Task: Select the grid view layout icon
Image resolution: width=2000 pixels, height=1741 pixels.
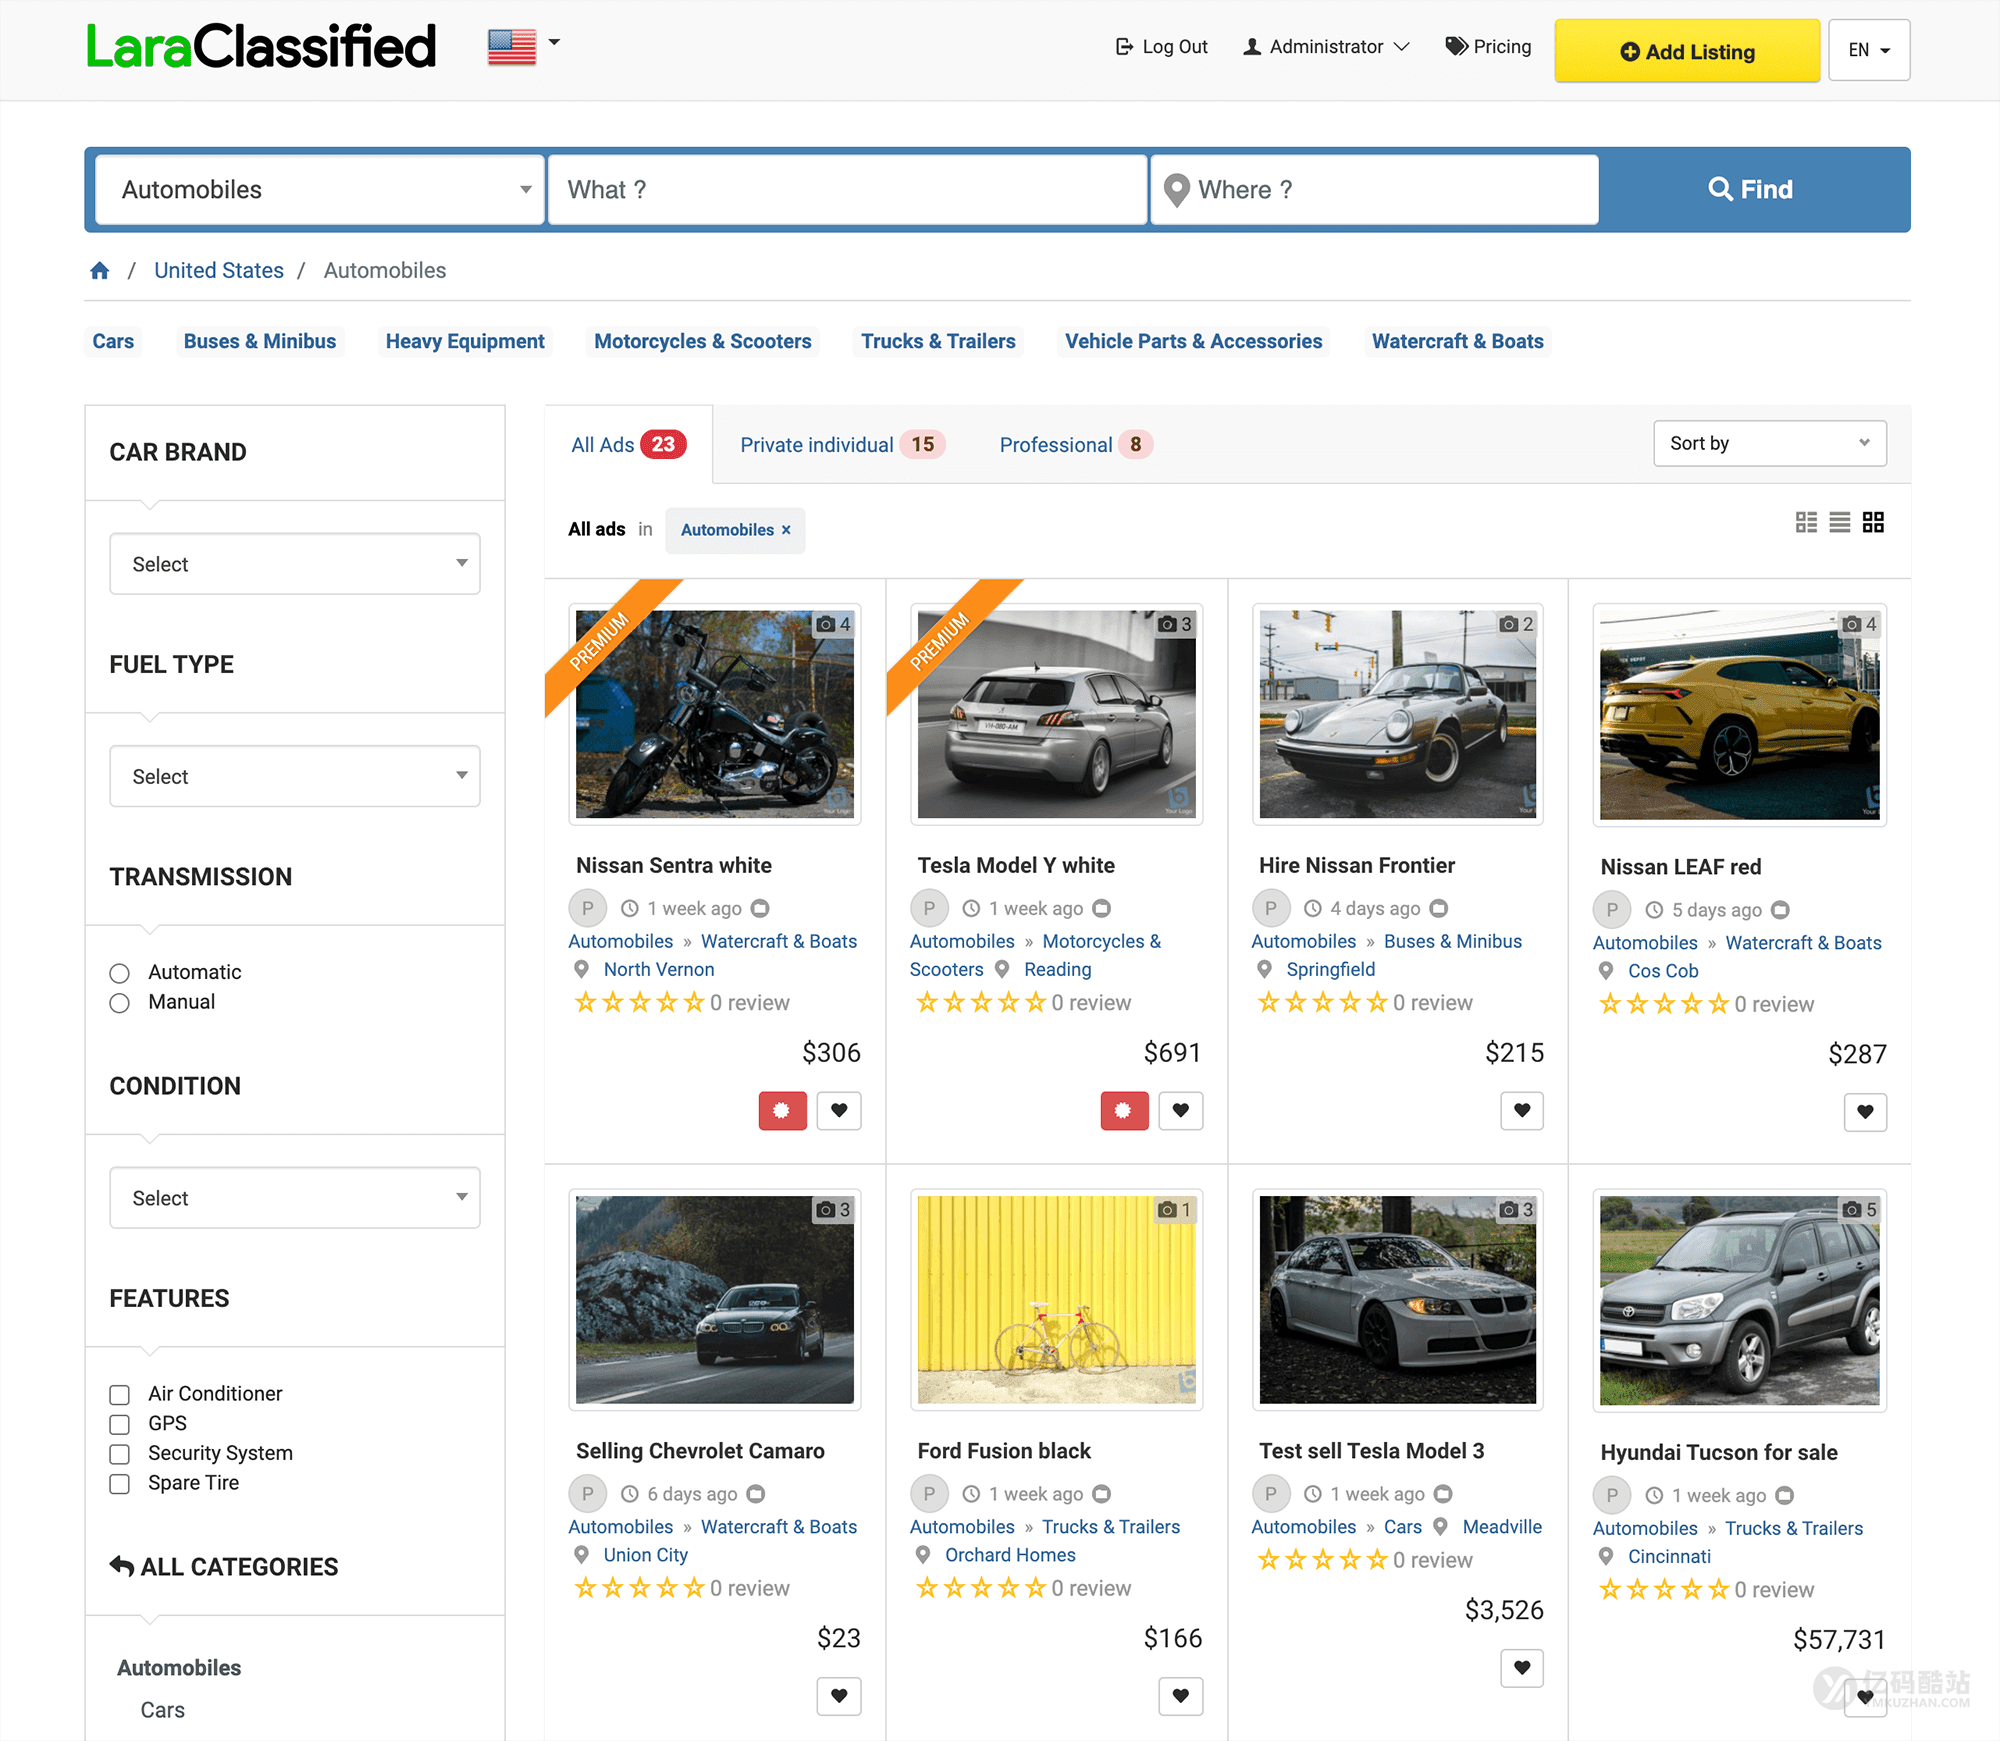Action: [1873, 522]
